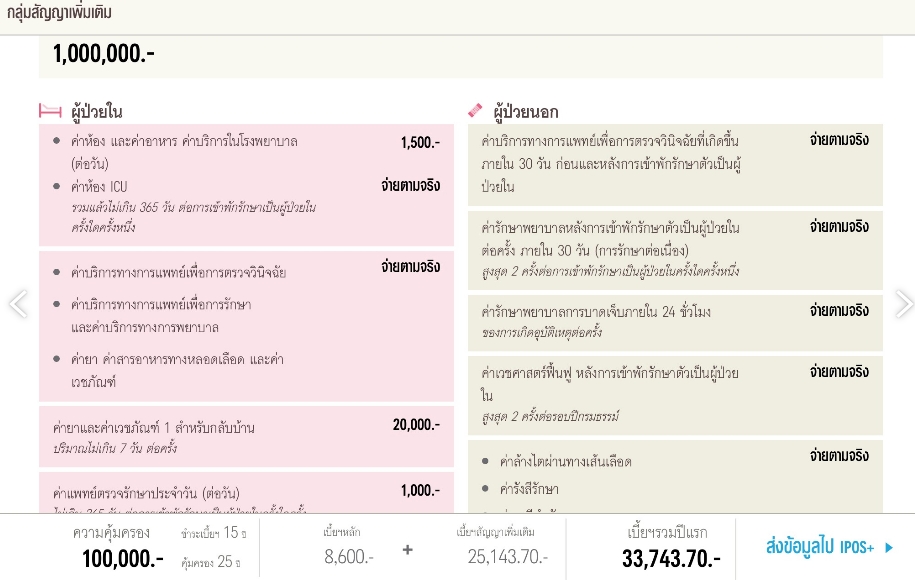This screenshot has height=580, width=915.
Task: Click the arrow icon after IPOS+
Action: click(x=889, y=547)
